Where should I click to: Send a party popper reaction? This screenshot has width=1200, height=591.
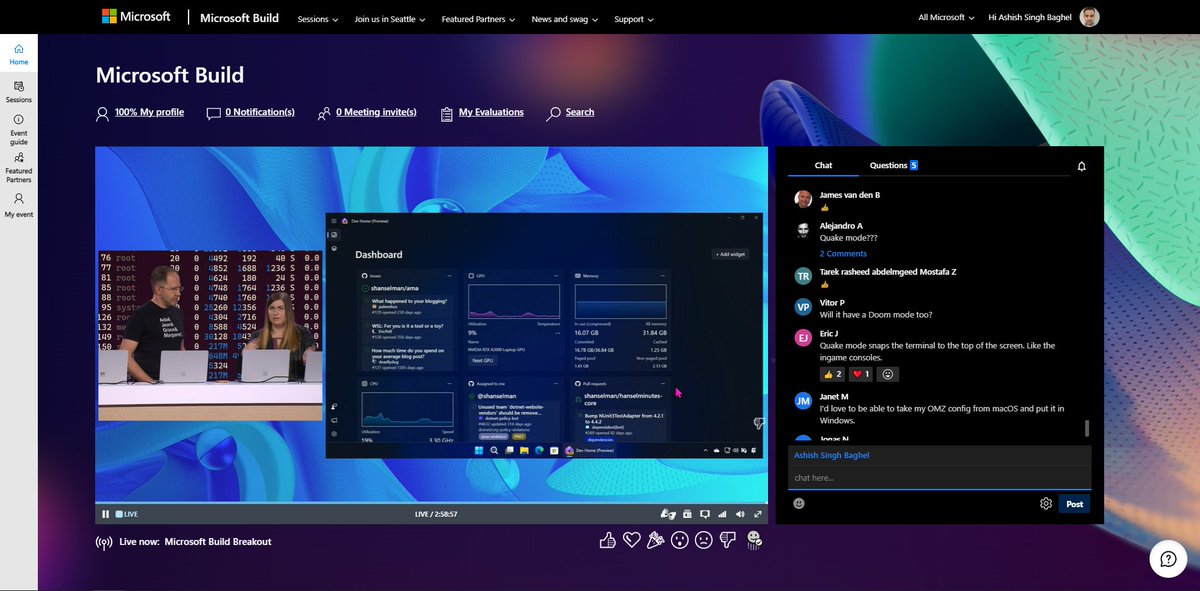(x=656, y=540)
